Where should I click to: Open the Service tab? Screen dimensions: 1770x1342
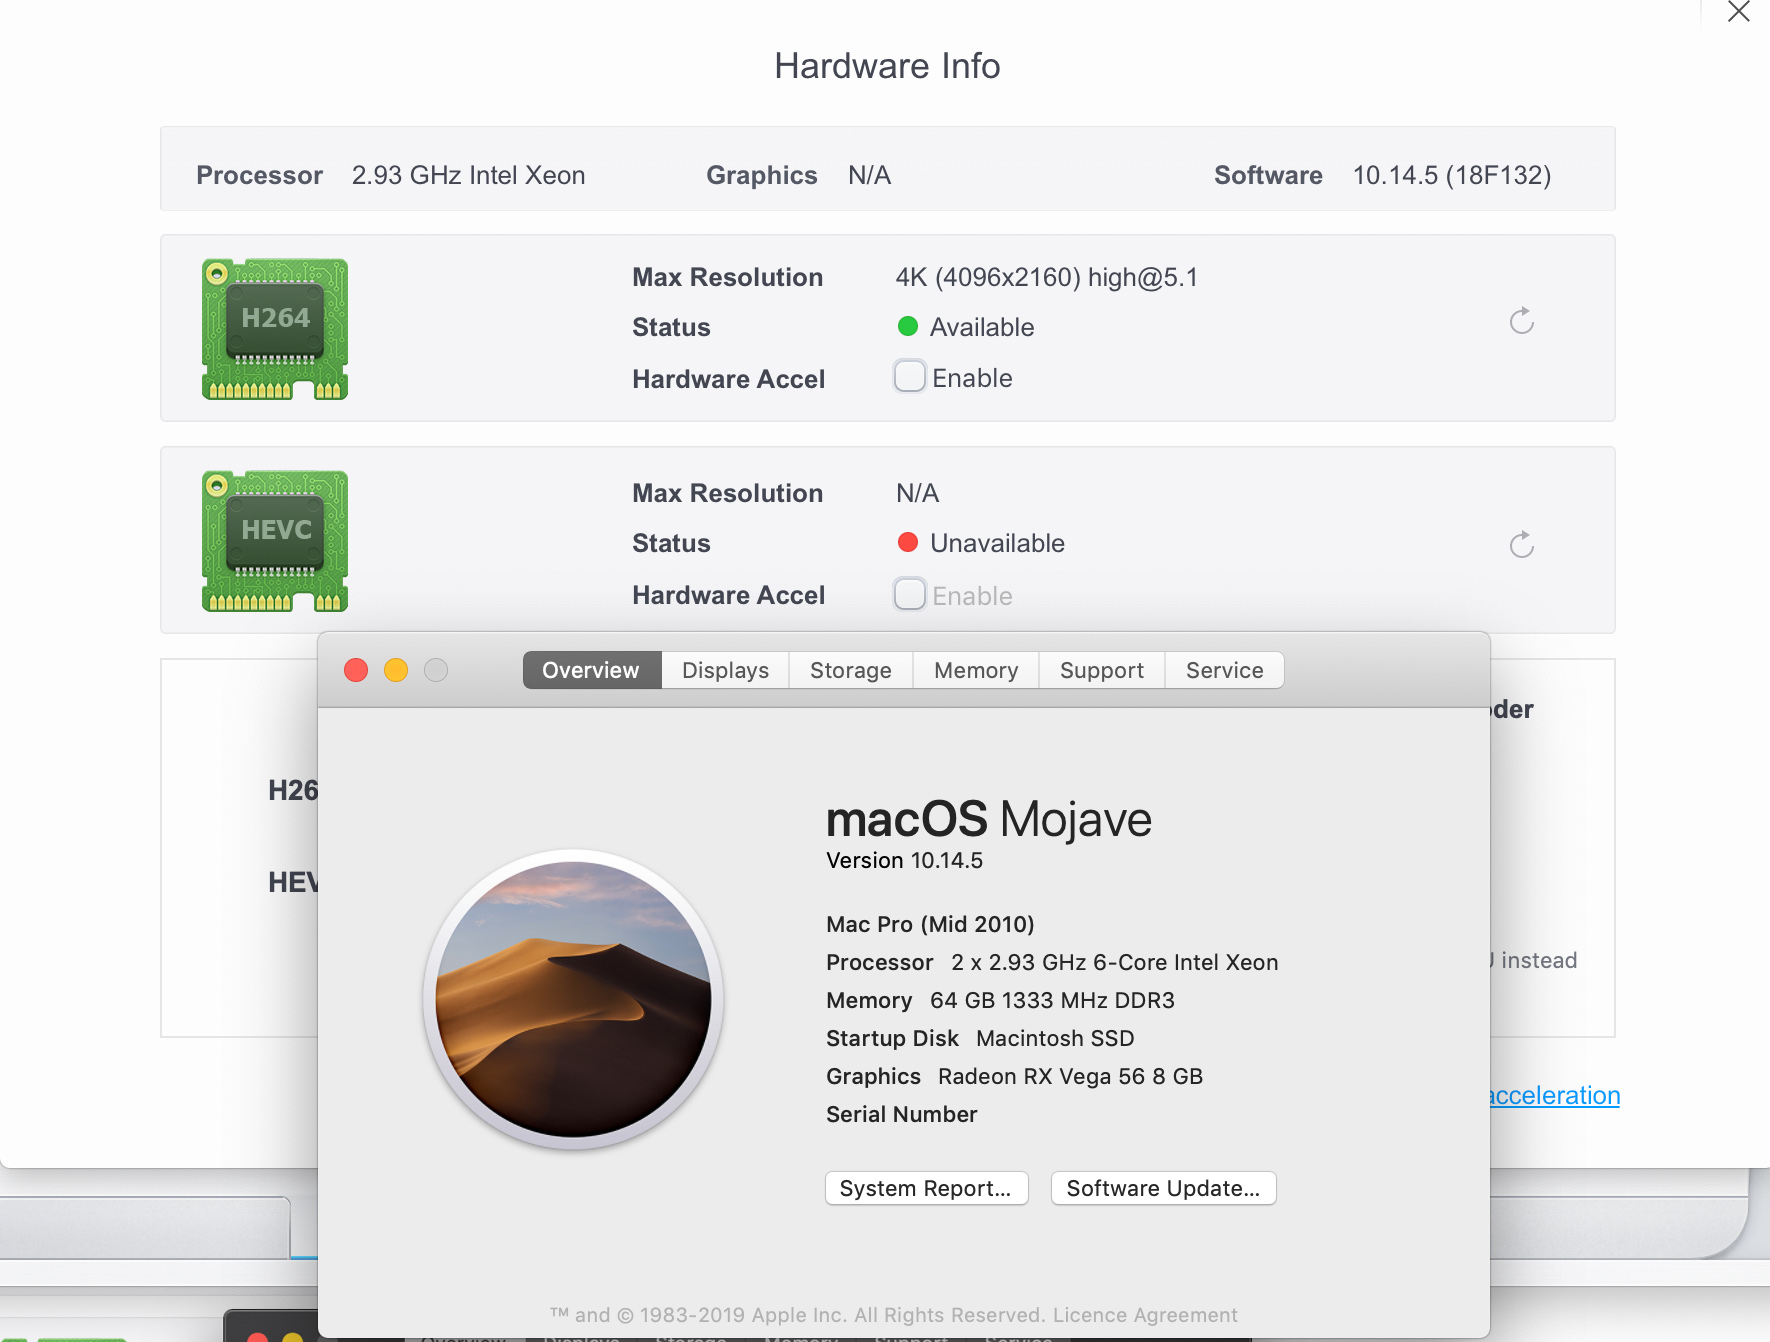pos(1225,670)
